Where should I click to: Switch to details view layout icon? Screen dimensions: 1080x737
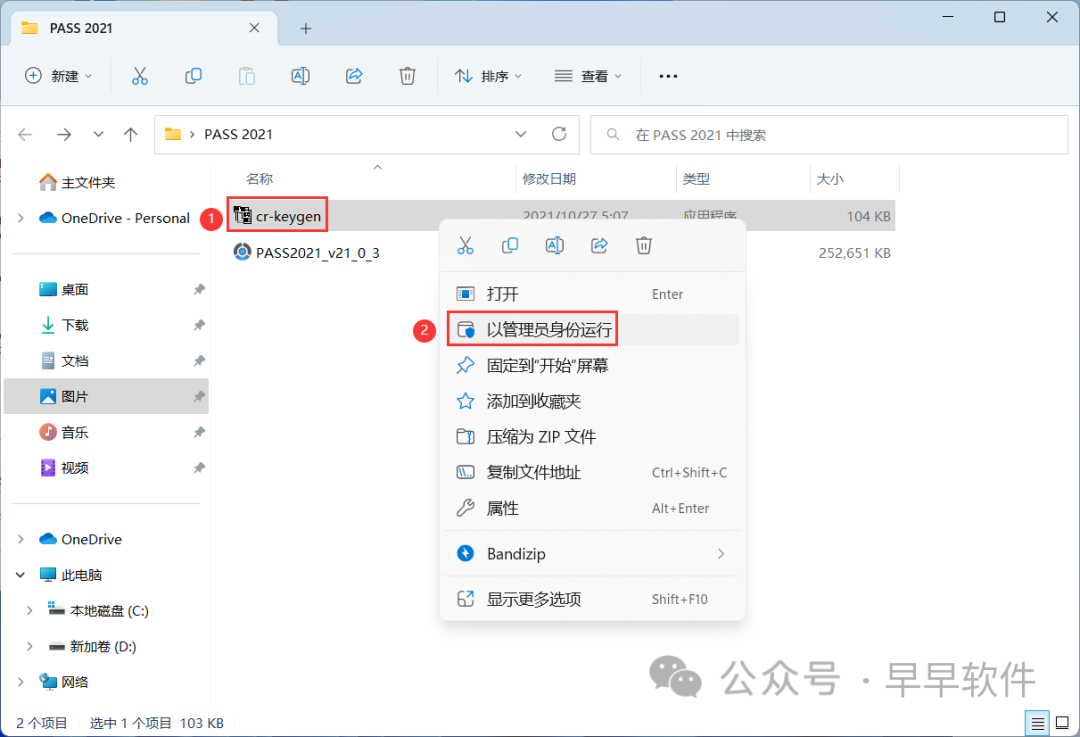(x=1036, y=722)
